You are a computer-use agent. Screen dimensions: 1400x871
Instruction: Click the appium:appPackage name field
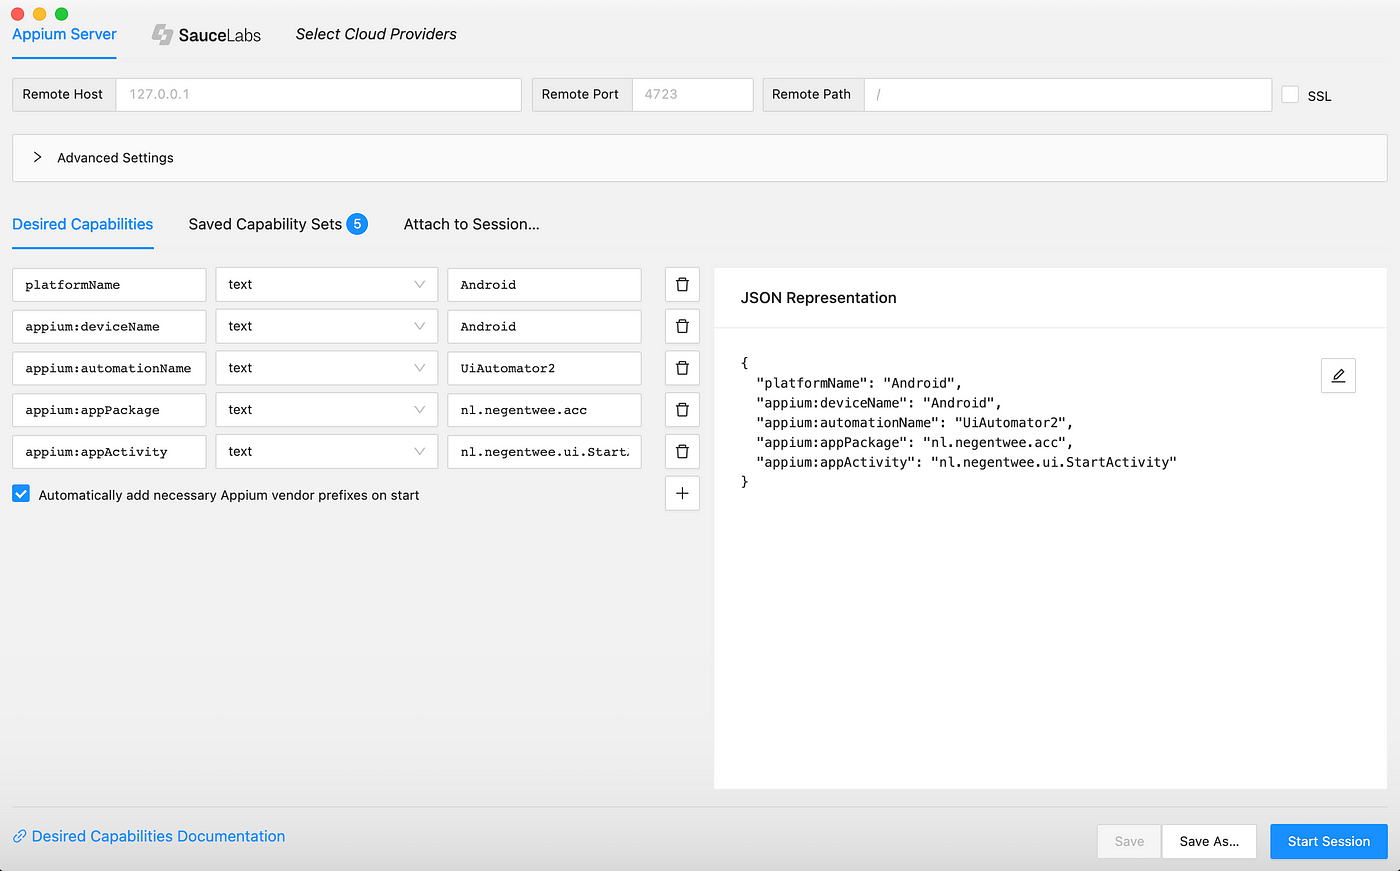109,410
